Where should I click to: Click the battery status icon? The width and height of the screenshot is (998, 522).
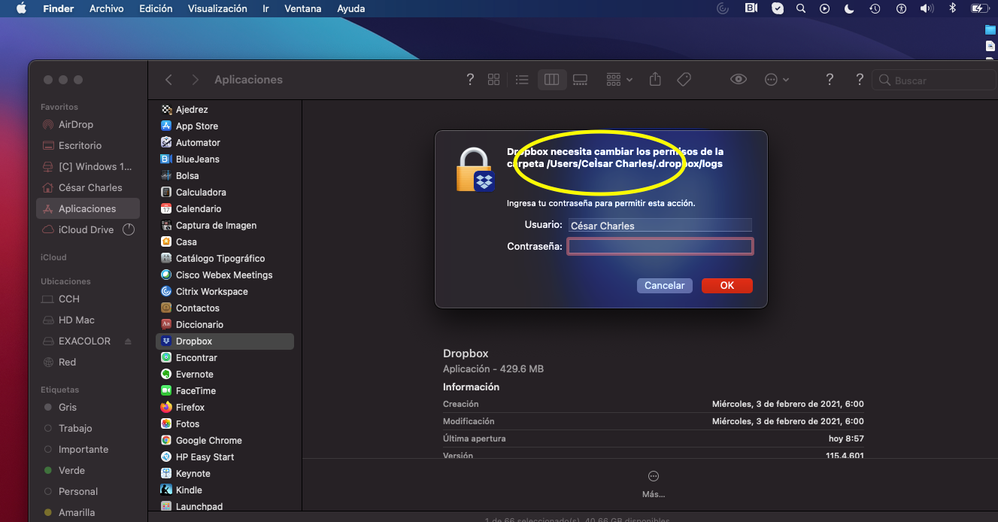pyautogui.click(x=979, y=8)
